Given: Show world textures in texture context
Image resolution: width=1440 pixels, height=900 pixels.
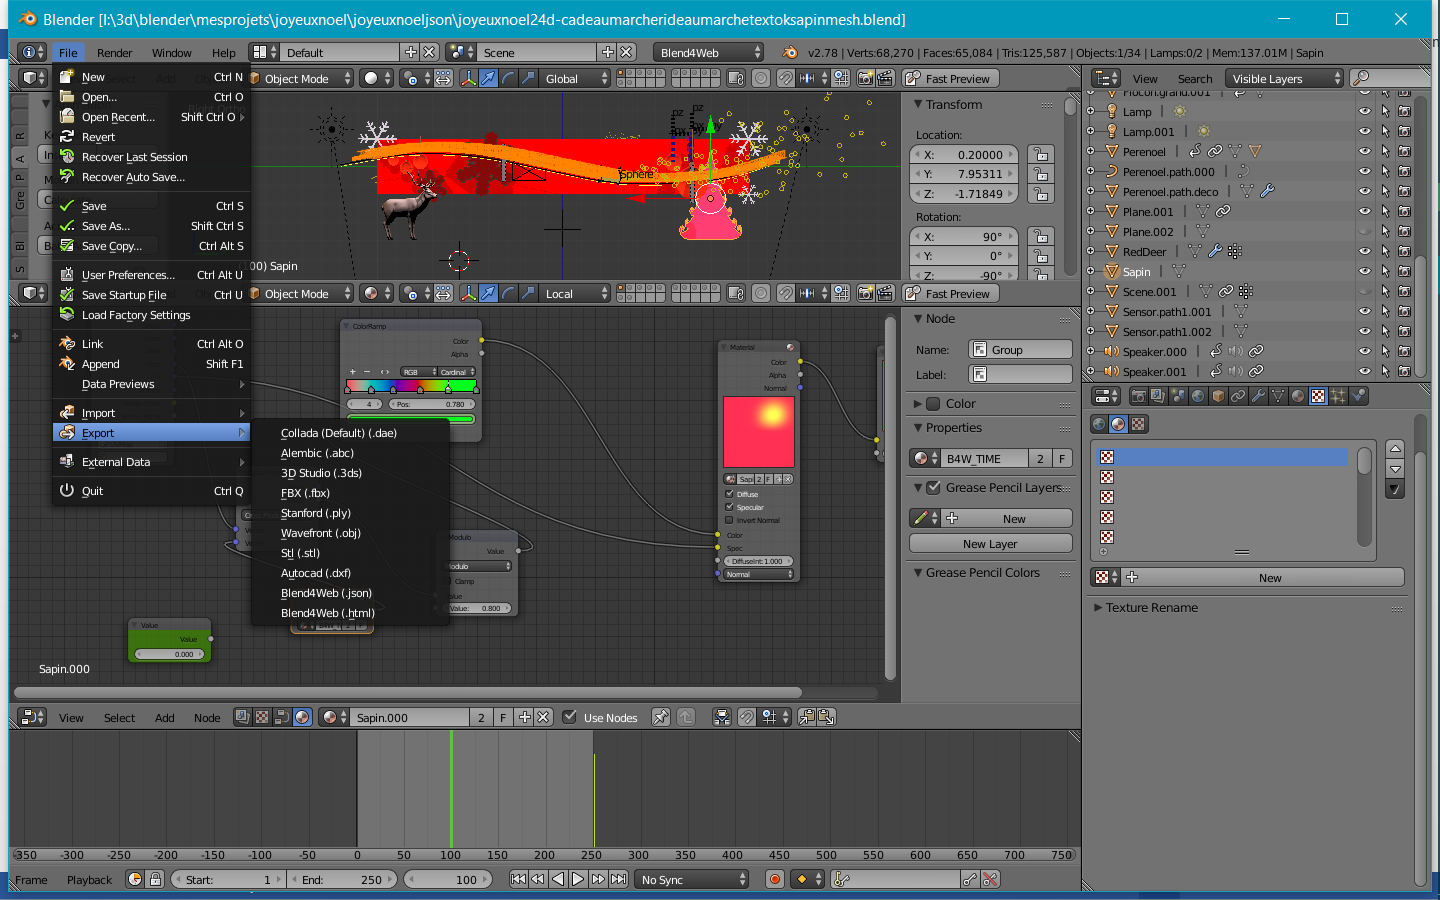Looking at the screenshot, I should 1099,424.
